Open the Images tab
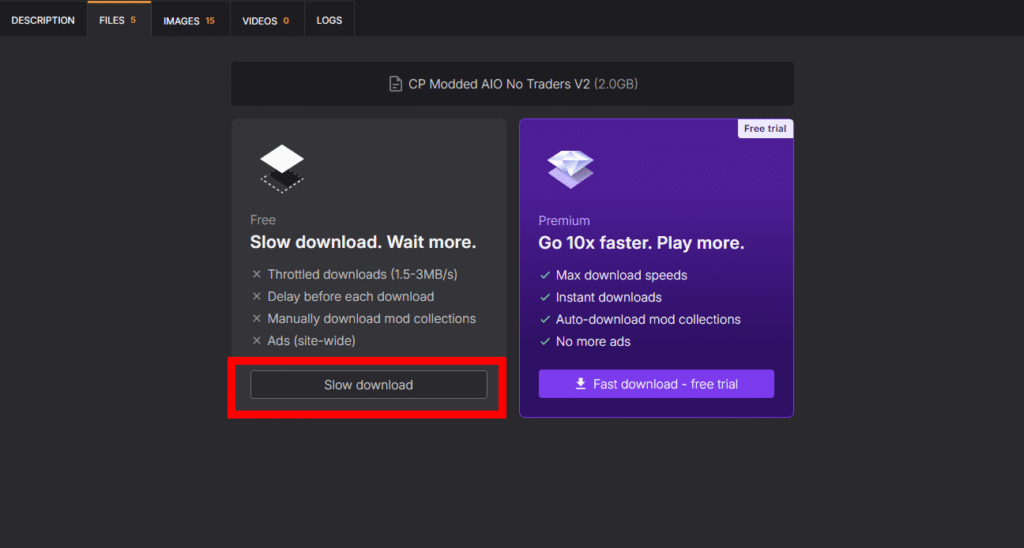Screen dimensions: 1024x548 (189, 20)
